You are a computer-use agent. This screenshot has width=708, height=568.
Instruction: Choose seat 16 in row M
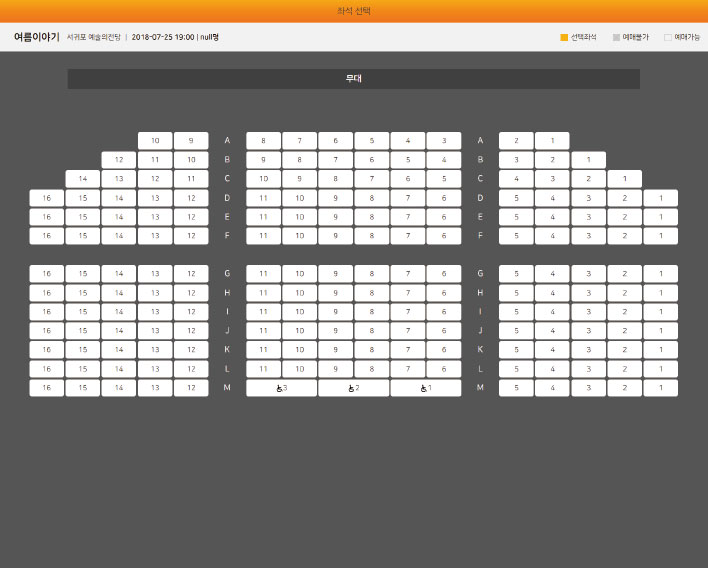pos(47,388)
